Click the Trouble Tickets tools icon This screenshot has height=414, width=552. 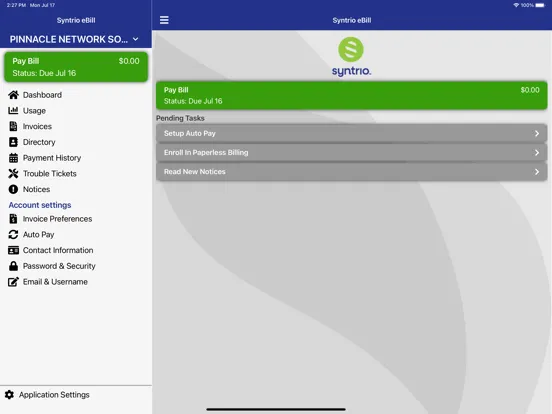pyautogui.click(x=13, y=174)
